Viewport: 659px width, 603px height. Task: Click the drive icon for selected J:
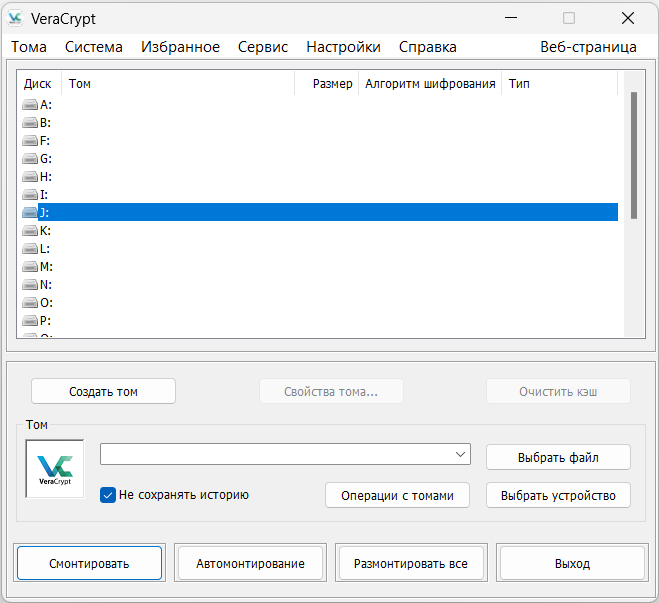pos(30,213)
